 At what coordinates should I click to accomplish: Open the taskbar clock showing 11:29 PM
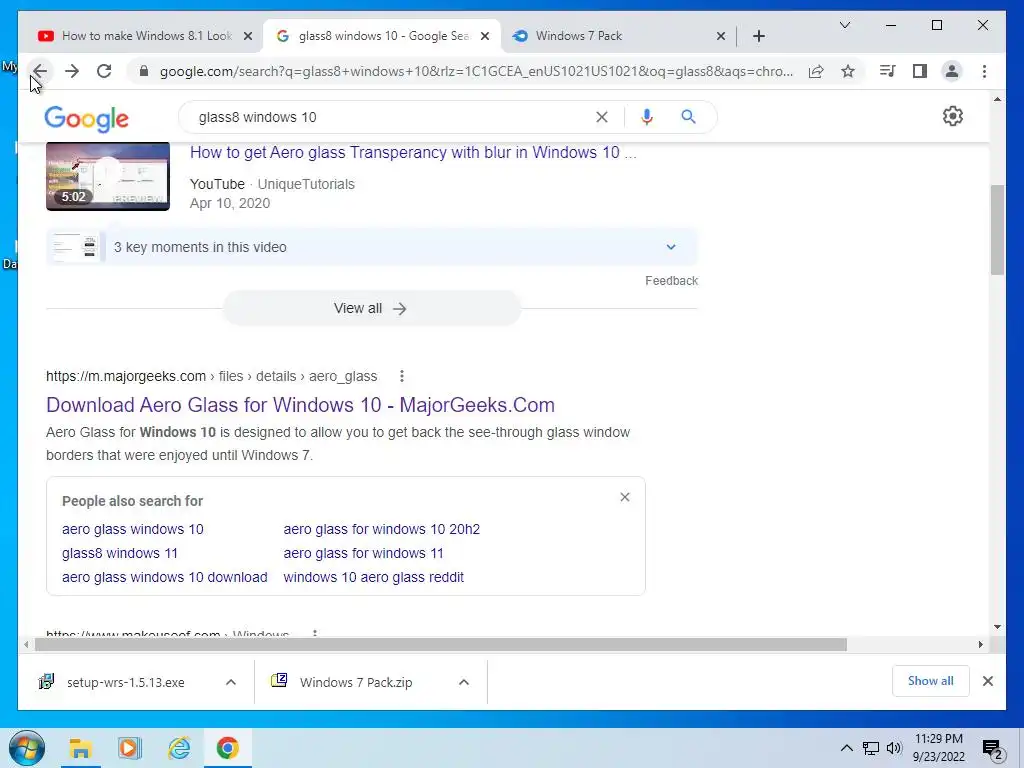938,748
